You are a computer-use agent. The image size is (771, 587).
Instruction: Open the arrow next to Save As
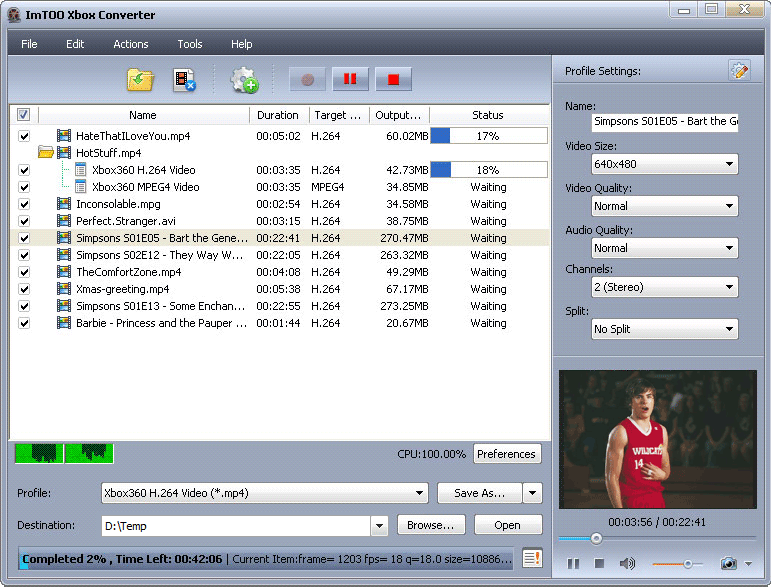click(x=533, y=493)
